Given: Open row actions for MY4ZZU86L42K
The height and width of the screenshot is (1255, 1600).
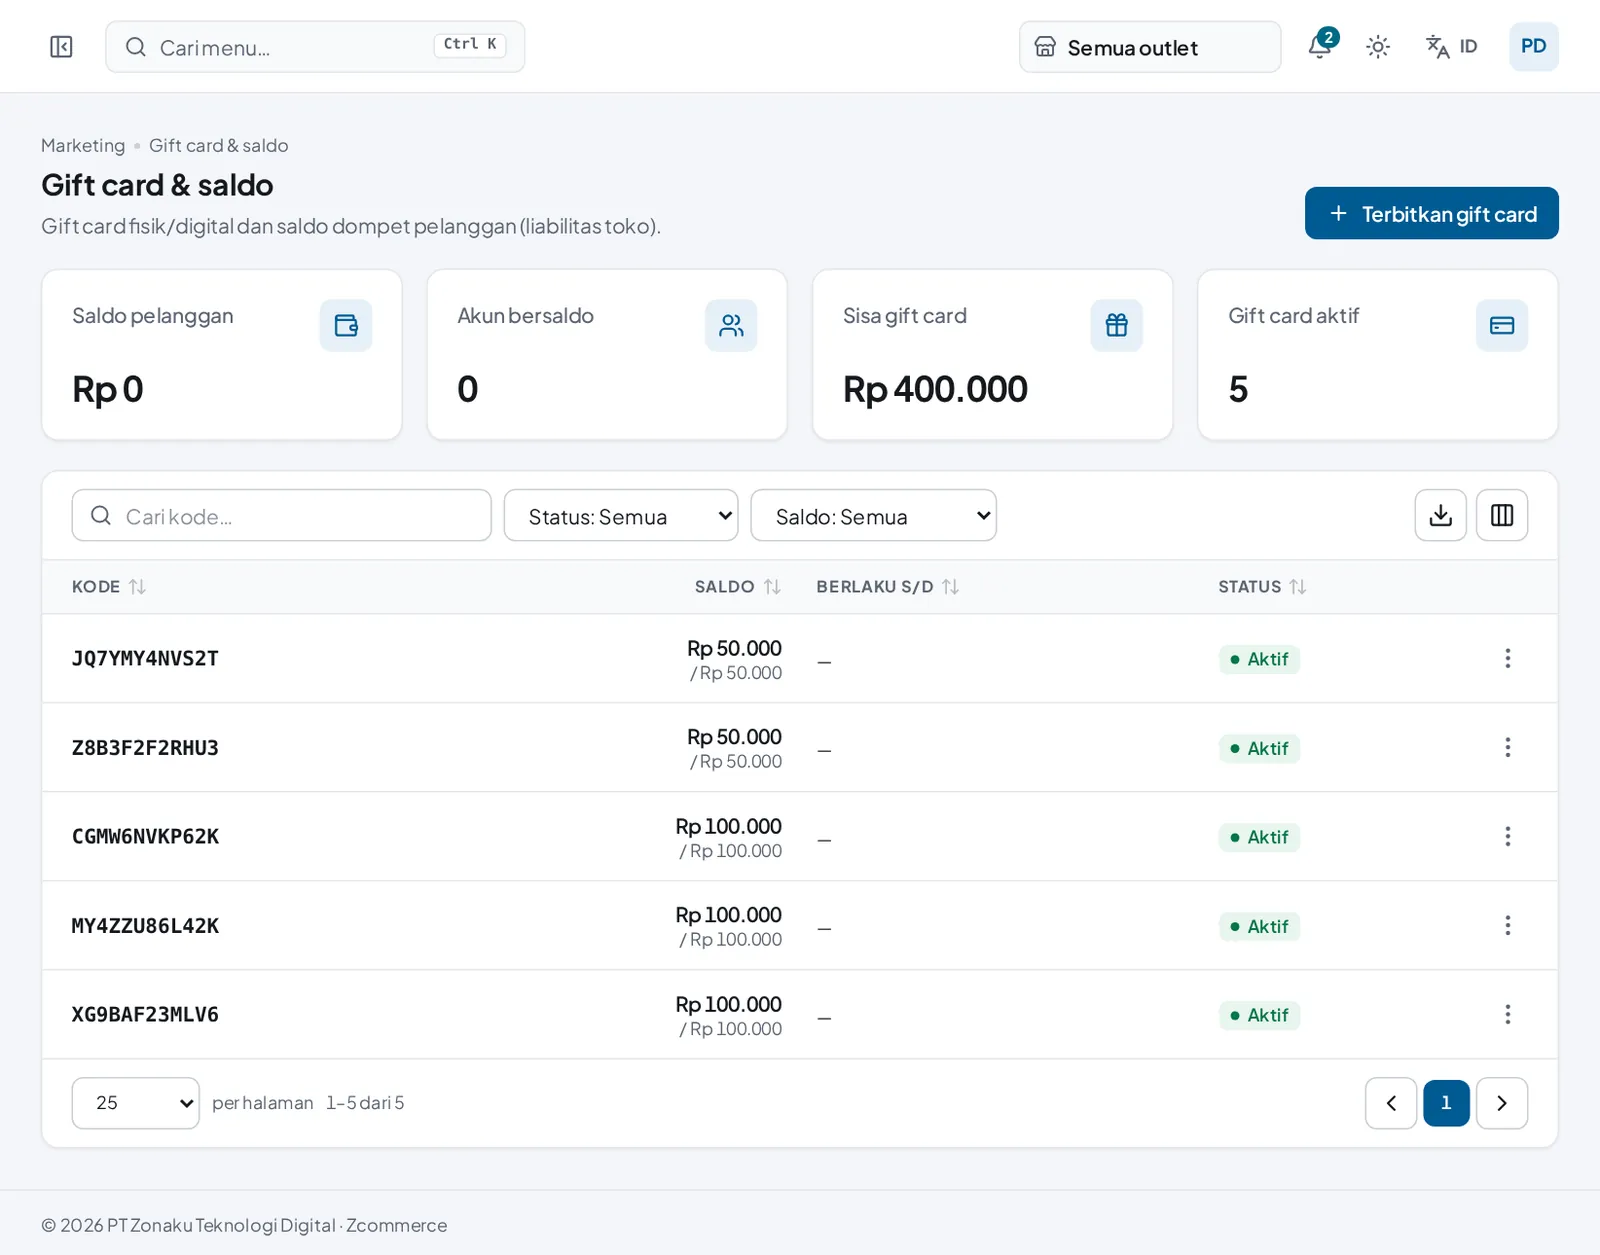Looking at the screenshot, I should click(x=1507, y=925).
